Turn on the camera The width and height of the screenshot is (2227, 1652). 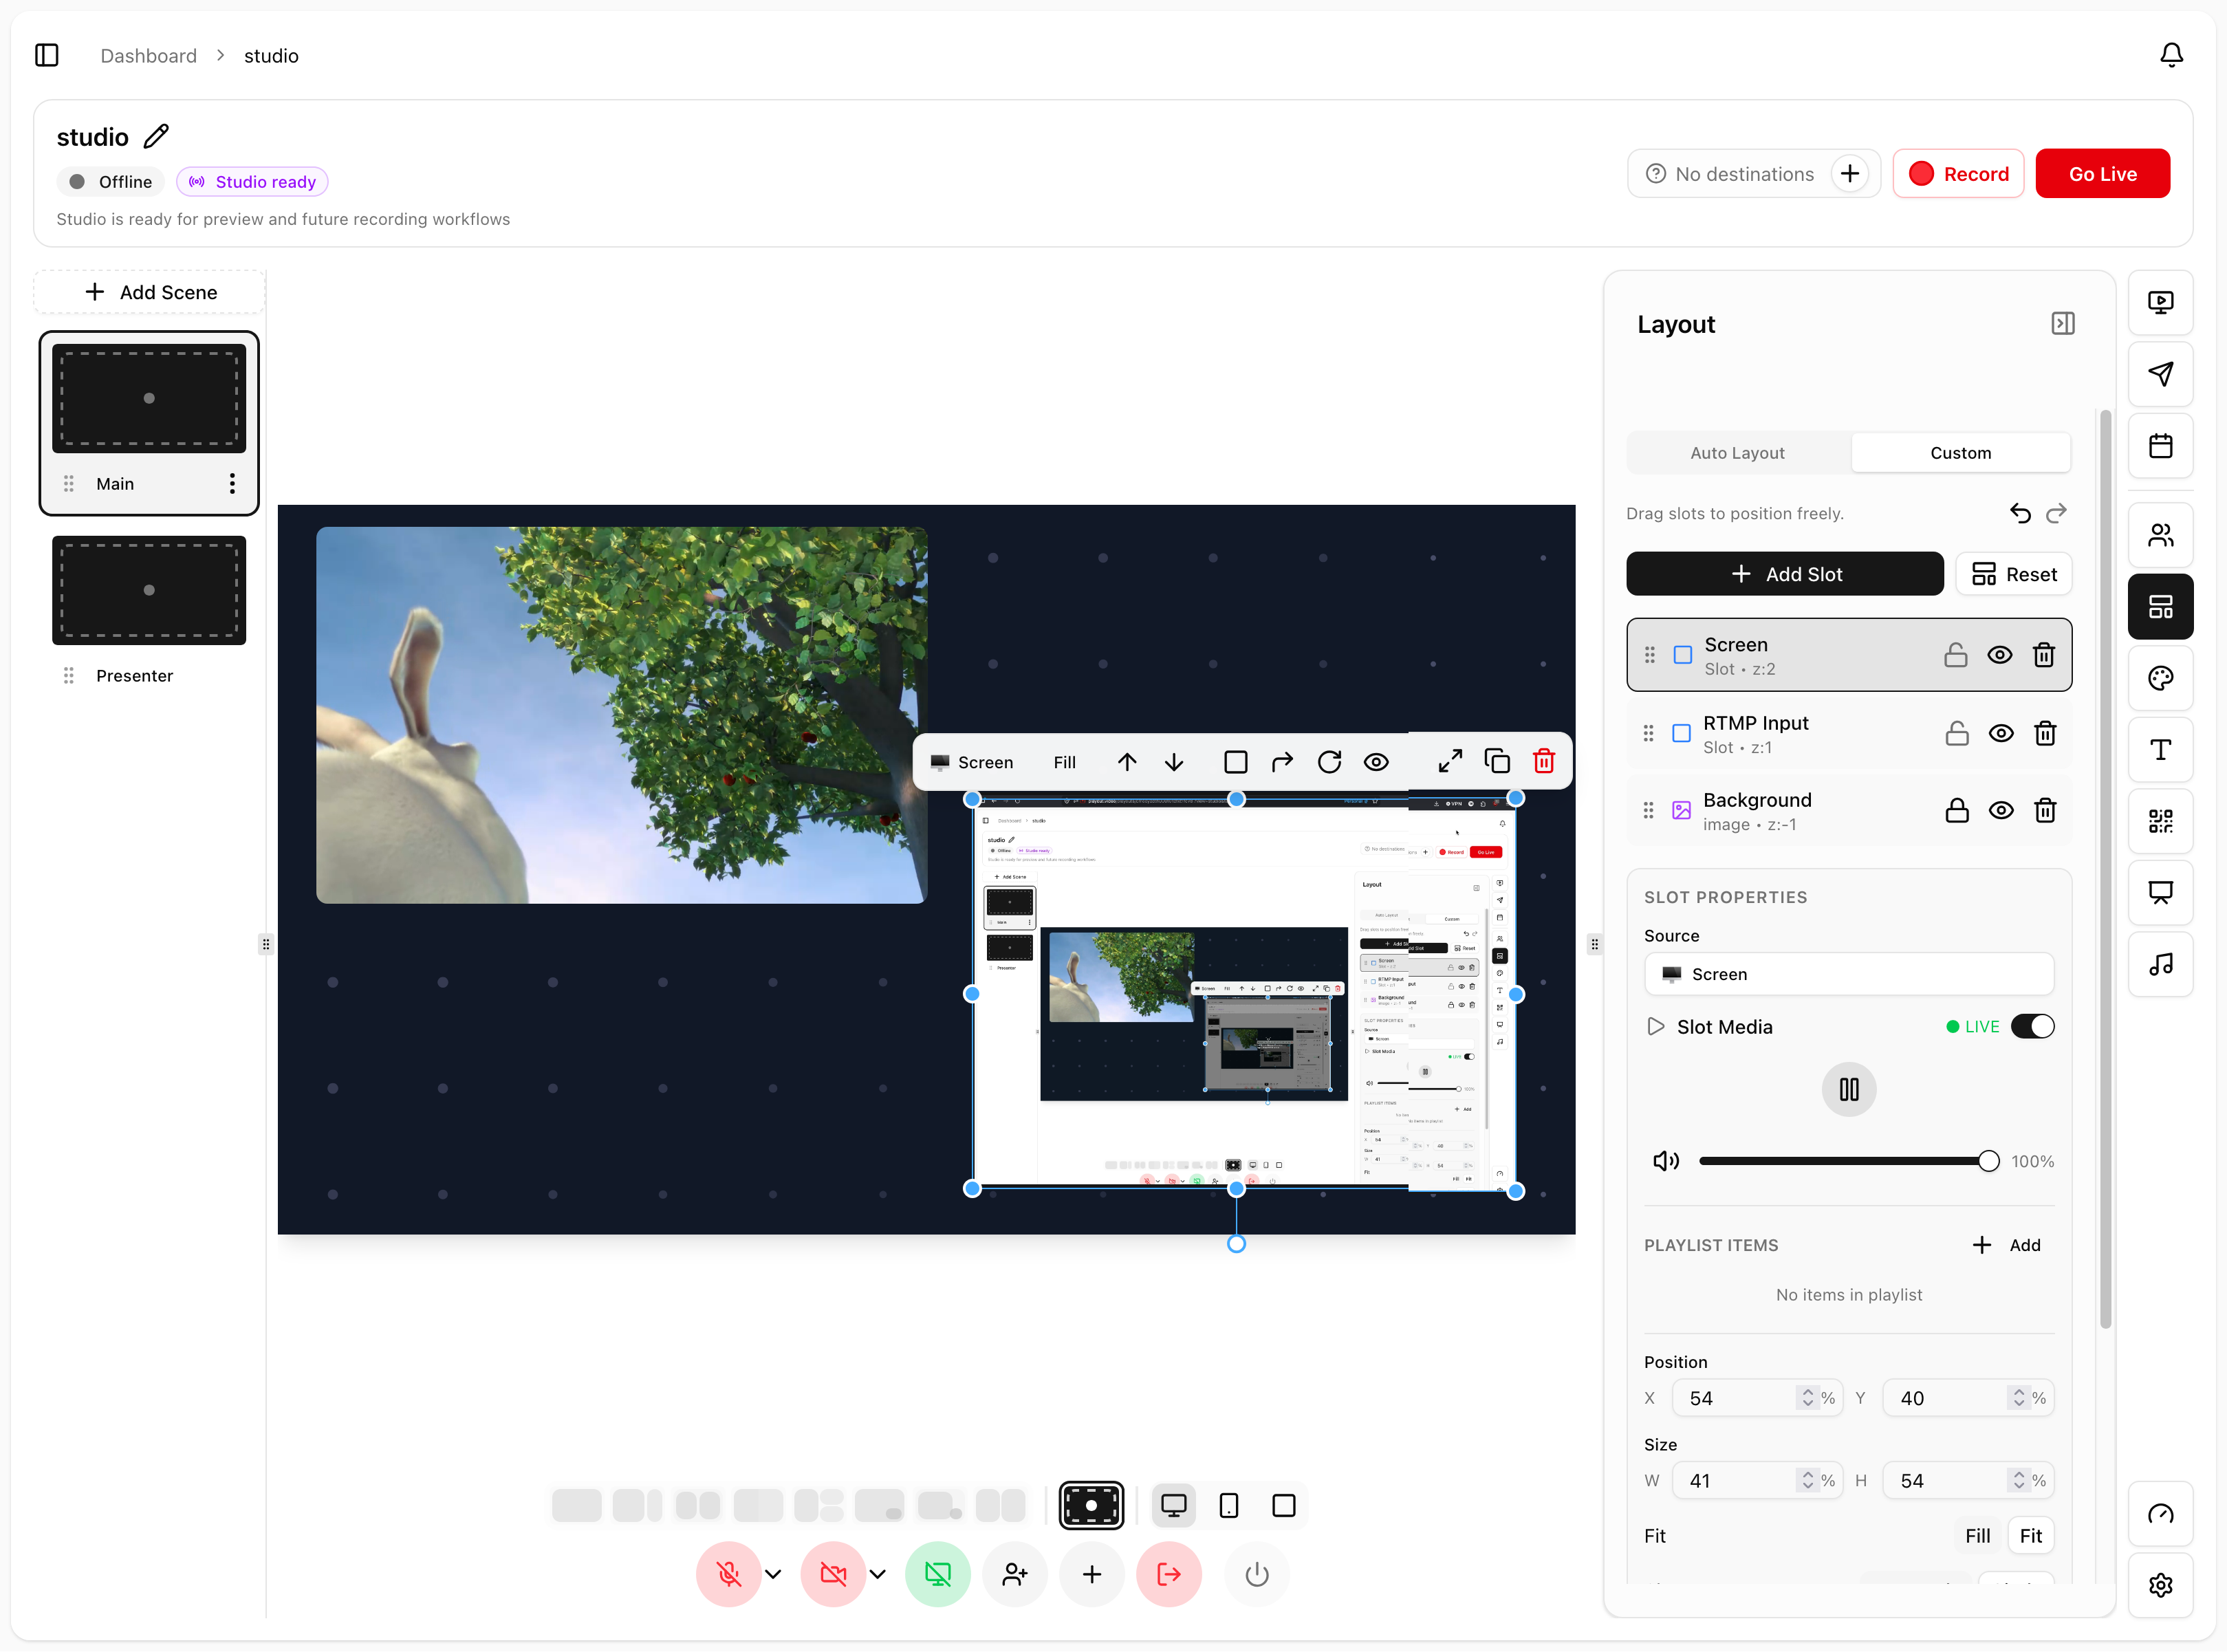coord(833,1574)
